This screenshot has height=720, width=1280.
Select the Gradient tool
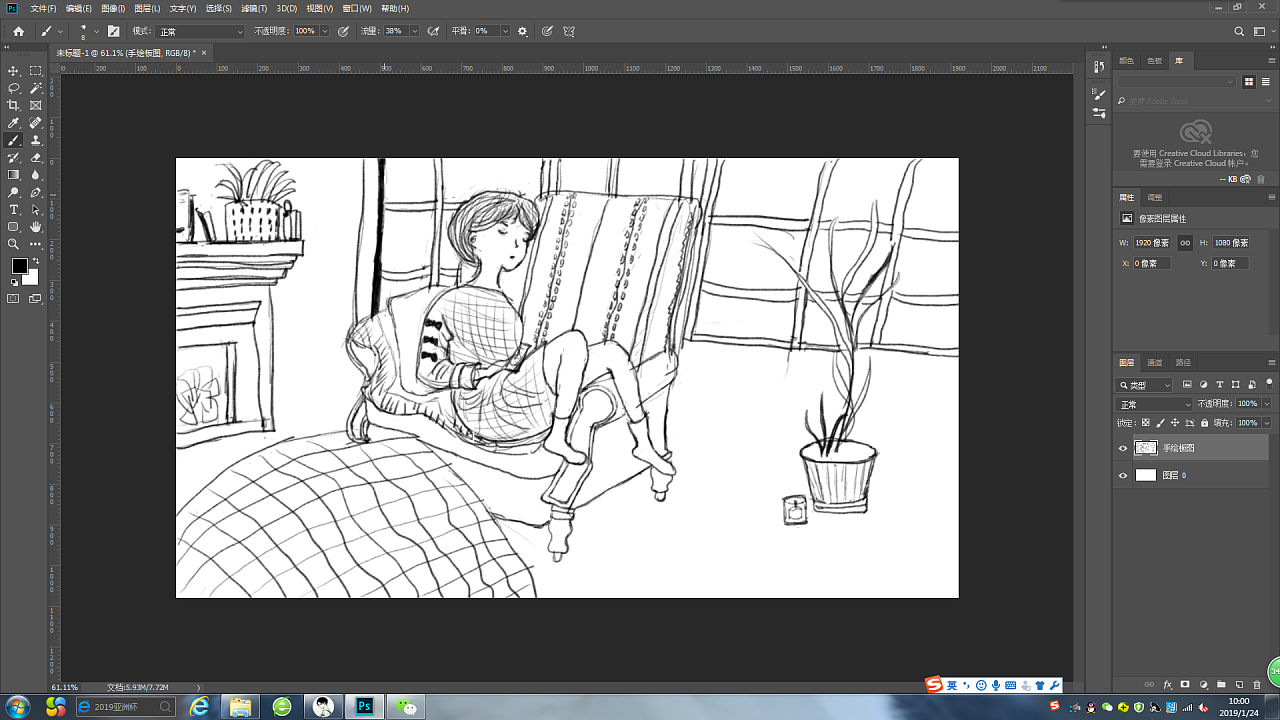click(x=14, y=175)
